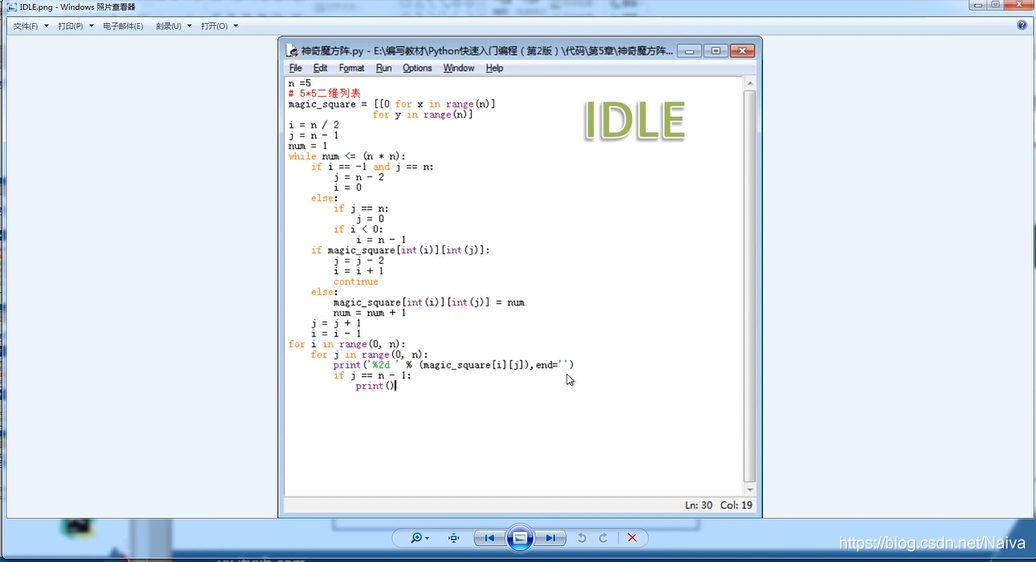Viewport: 1036px width, 562px height.
Task: Click the 'continue' keyword line
Action: coord(355,281)
